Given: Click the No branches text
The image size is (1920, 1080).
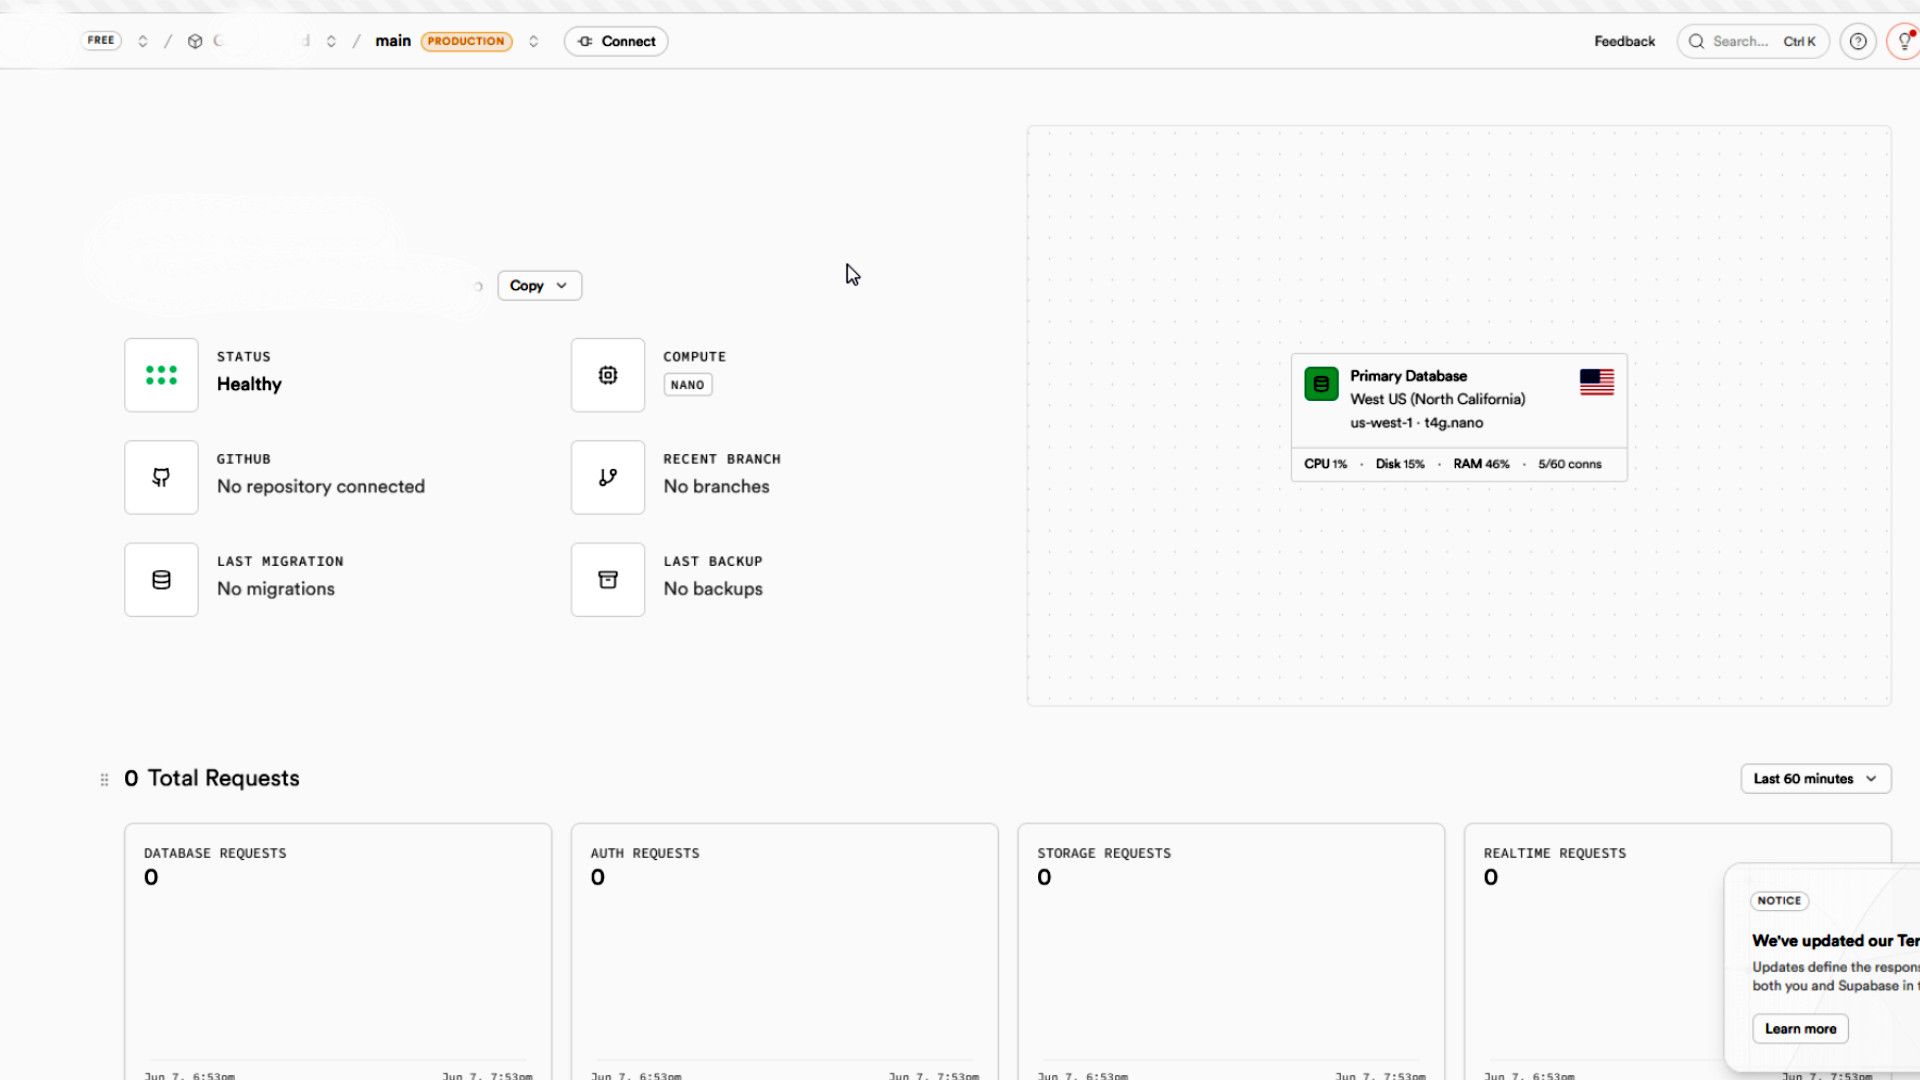Looking at the screenshot, I should [x=717, y=487].
